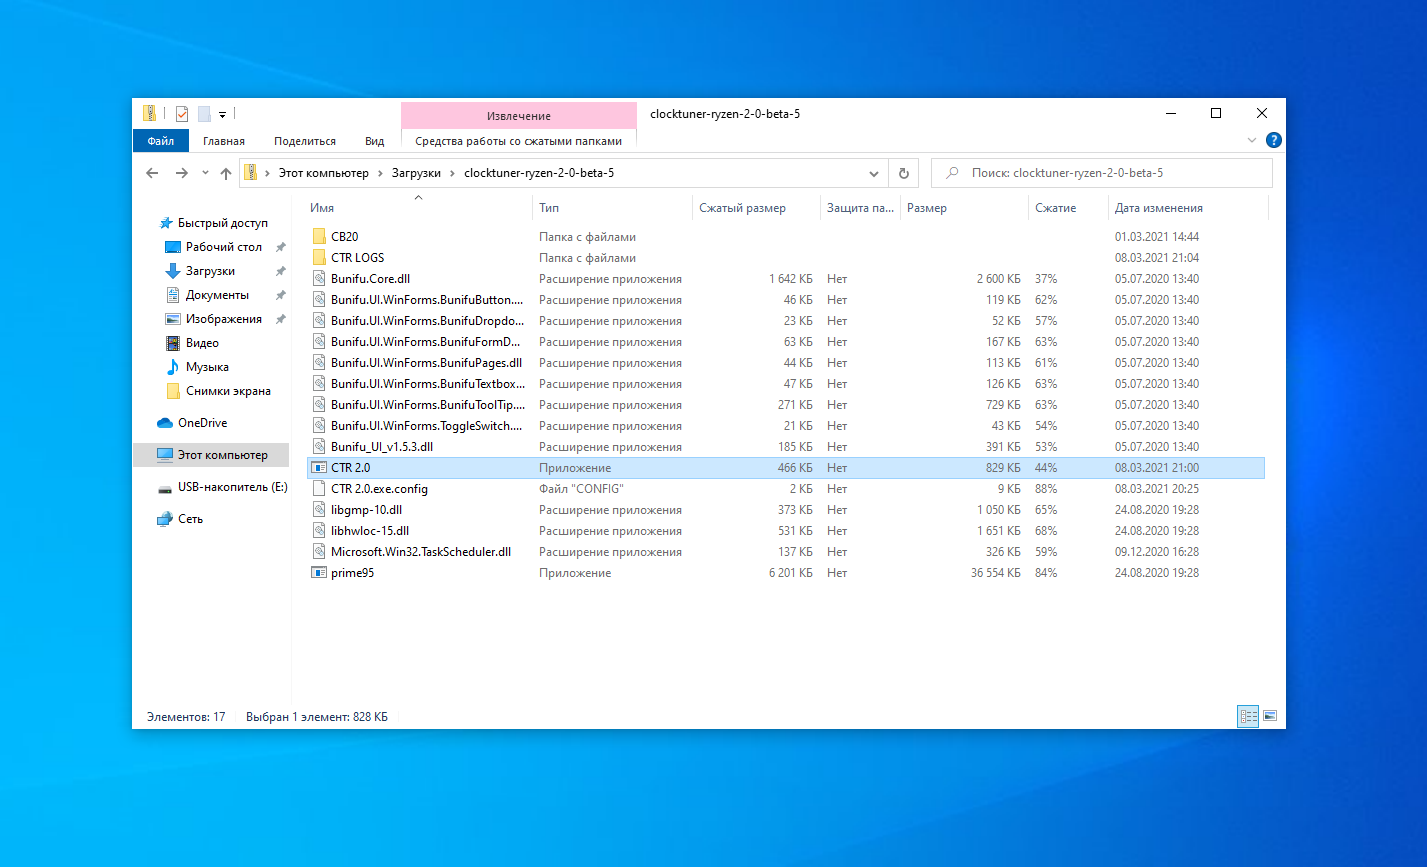
Task: Click the libgmp-10.dll file icon
Action: coord(319,510)
